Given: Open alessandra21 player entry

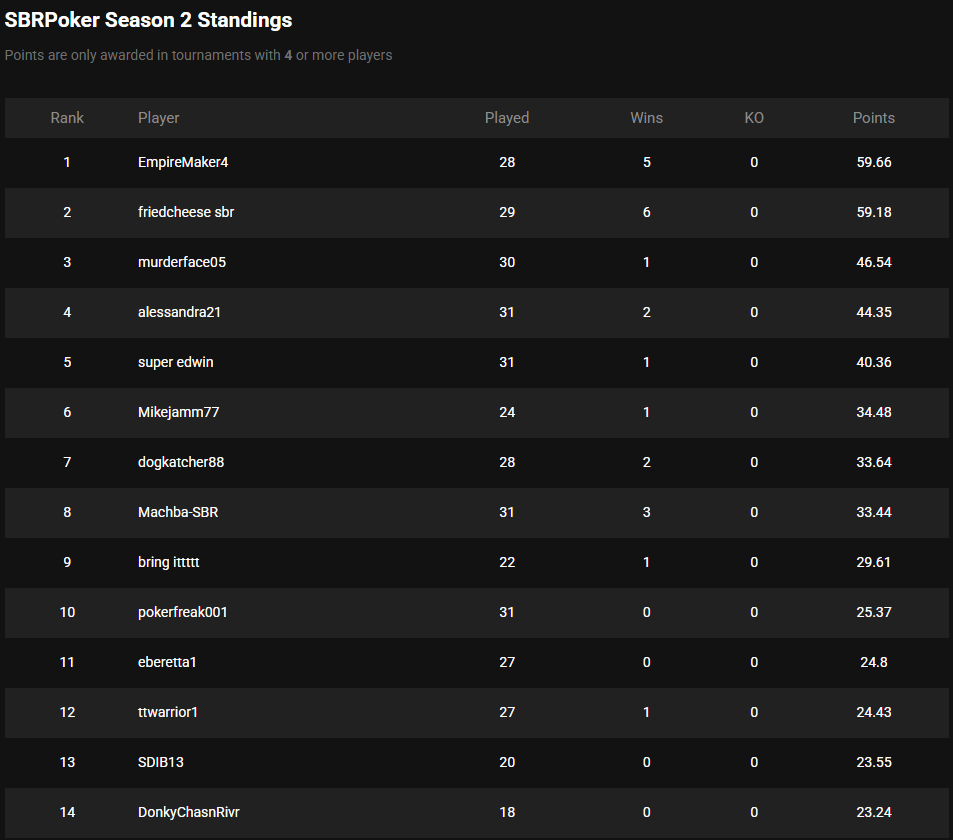Looking at the screenshot, I should point(179,312).
